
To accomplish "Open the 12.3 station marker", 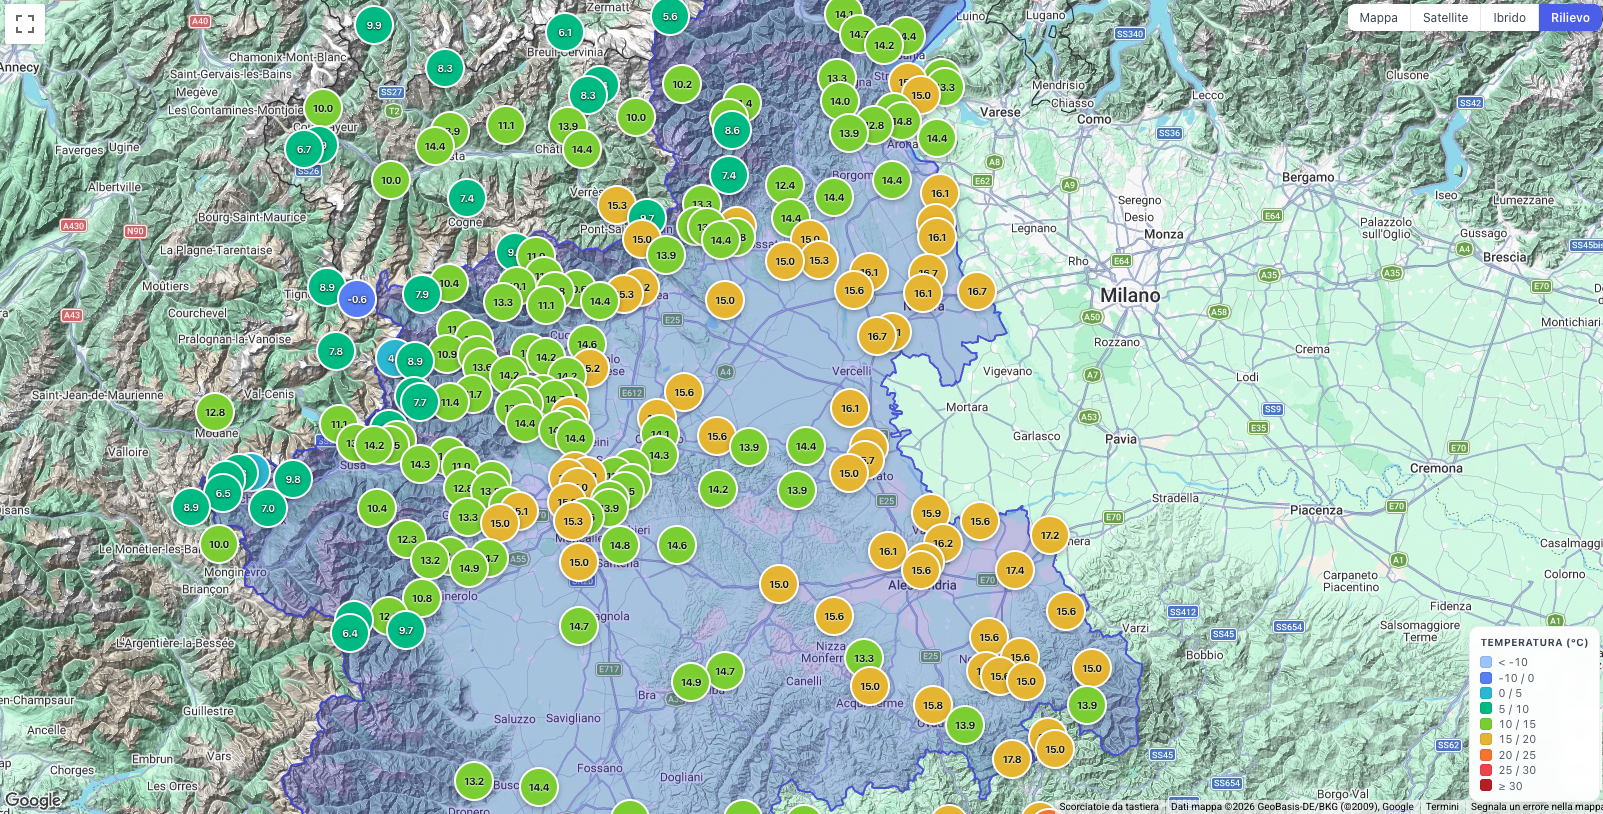I will tap(407, 540).
